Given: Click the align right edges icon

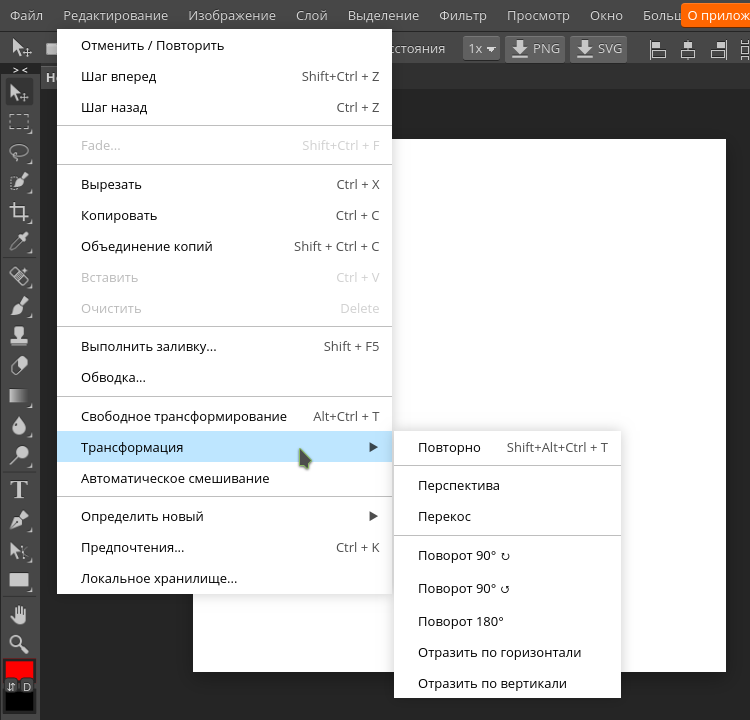Looking at the screenshot, I should 718,49.
